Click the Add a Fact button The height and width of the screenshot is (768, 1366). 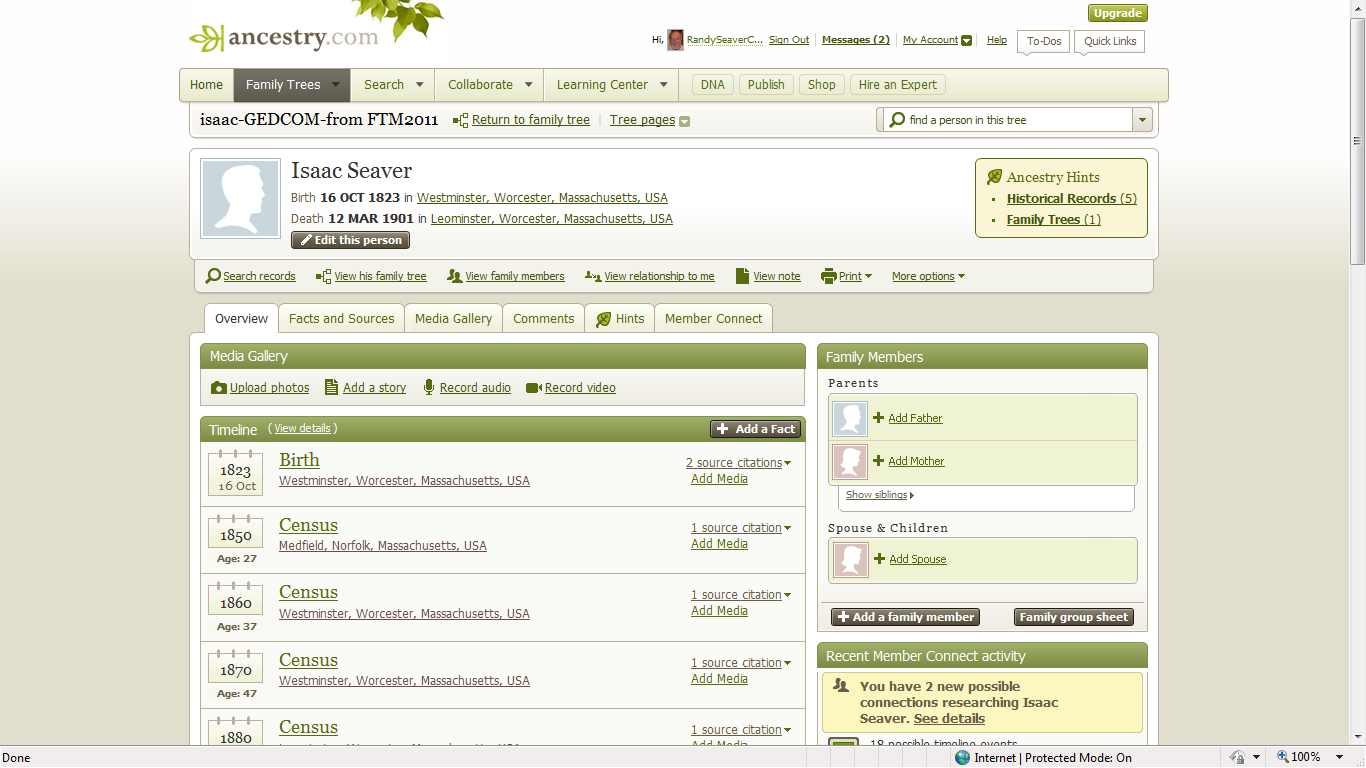click(x=755, y=429)
